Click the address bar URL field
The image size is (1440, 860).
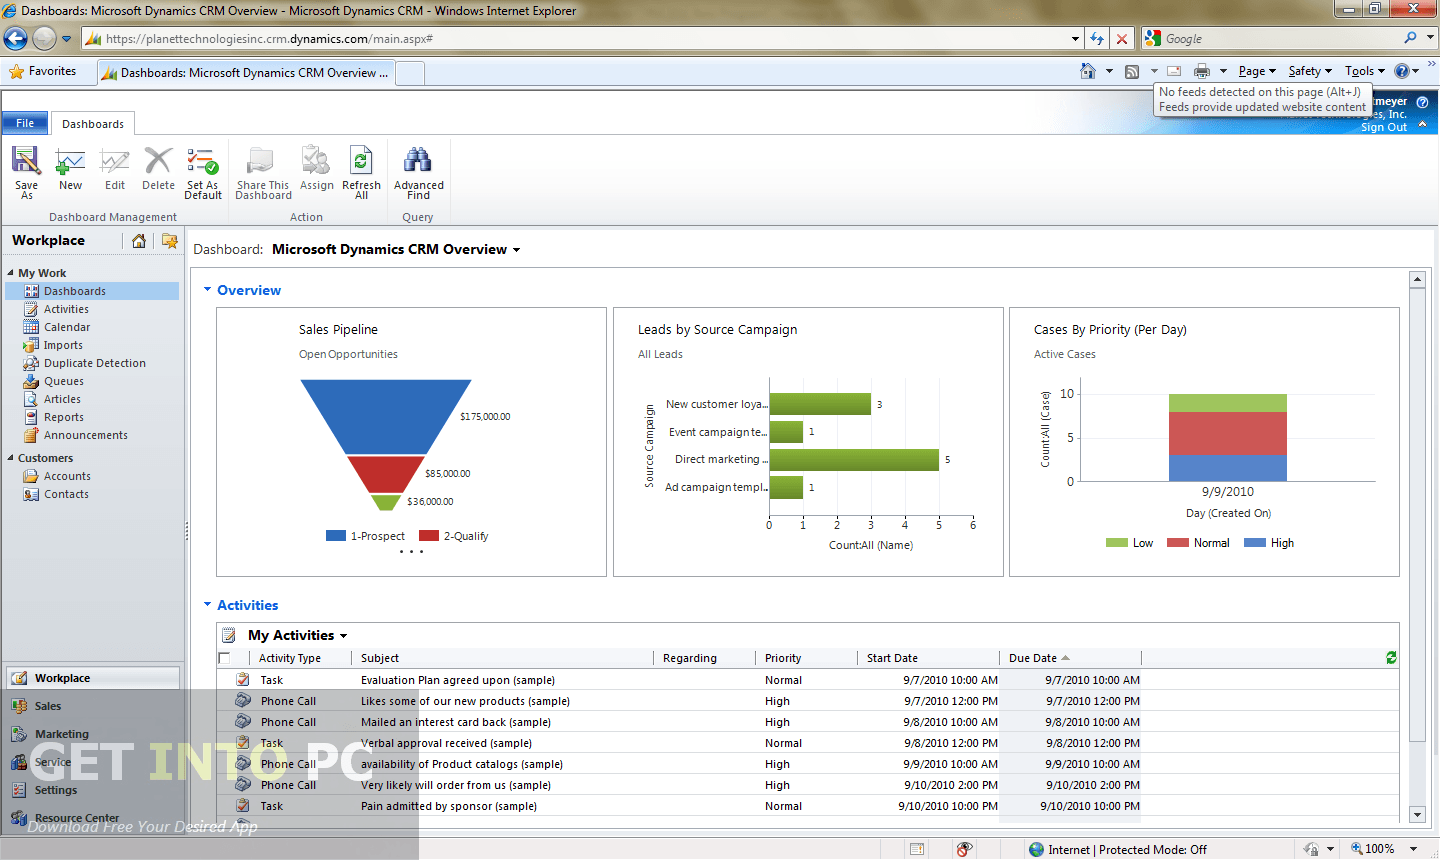(x=580, y=39)
